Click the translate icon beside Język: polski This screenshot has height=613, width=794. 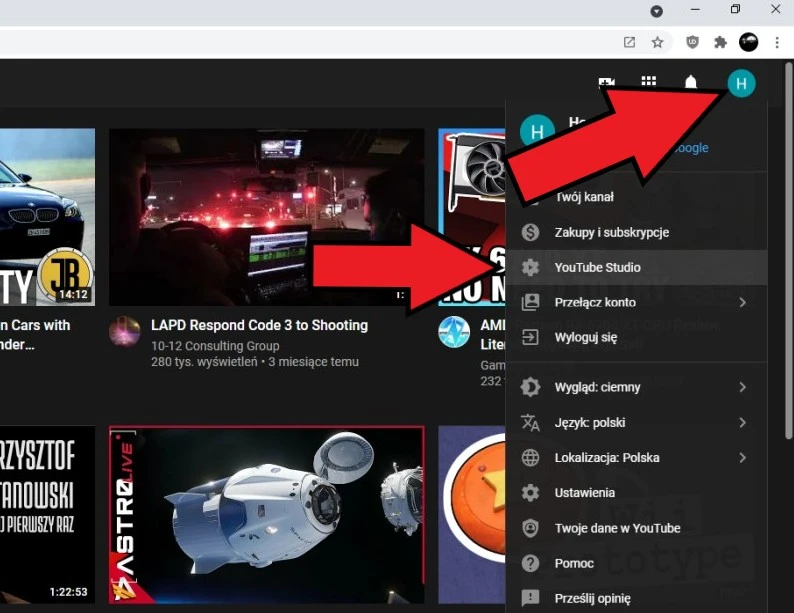(530, 423)
